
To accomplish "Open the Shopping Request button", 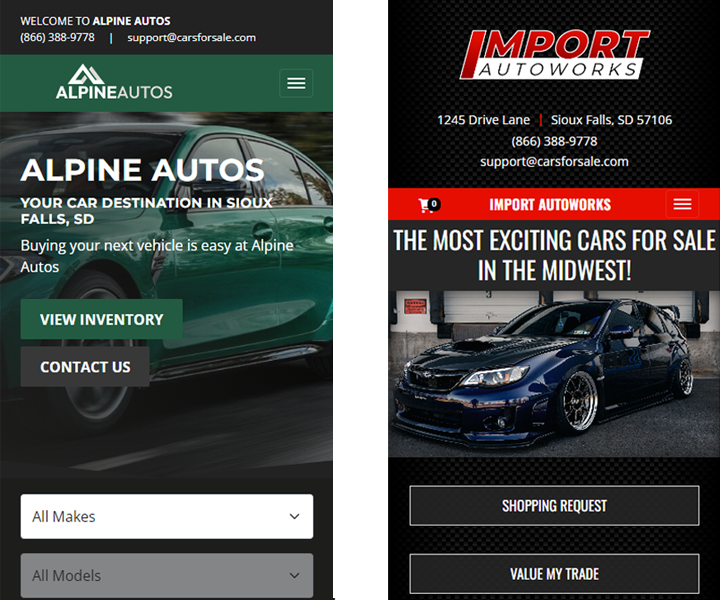I will coord(554,505).
